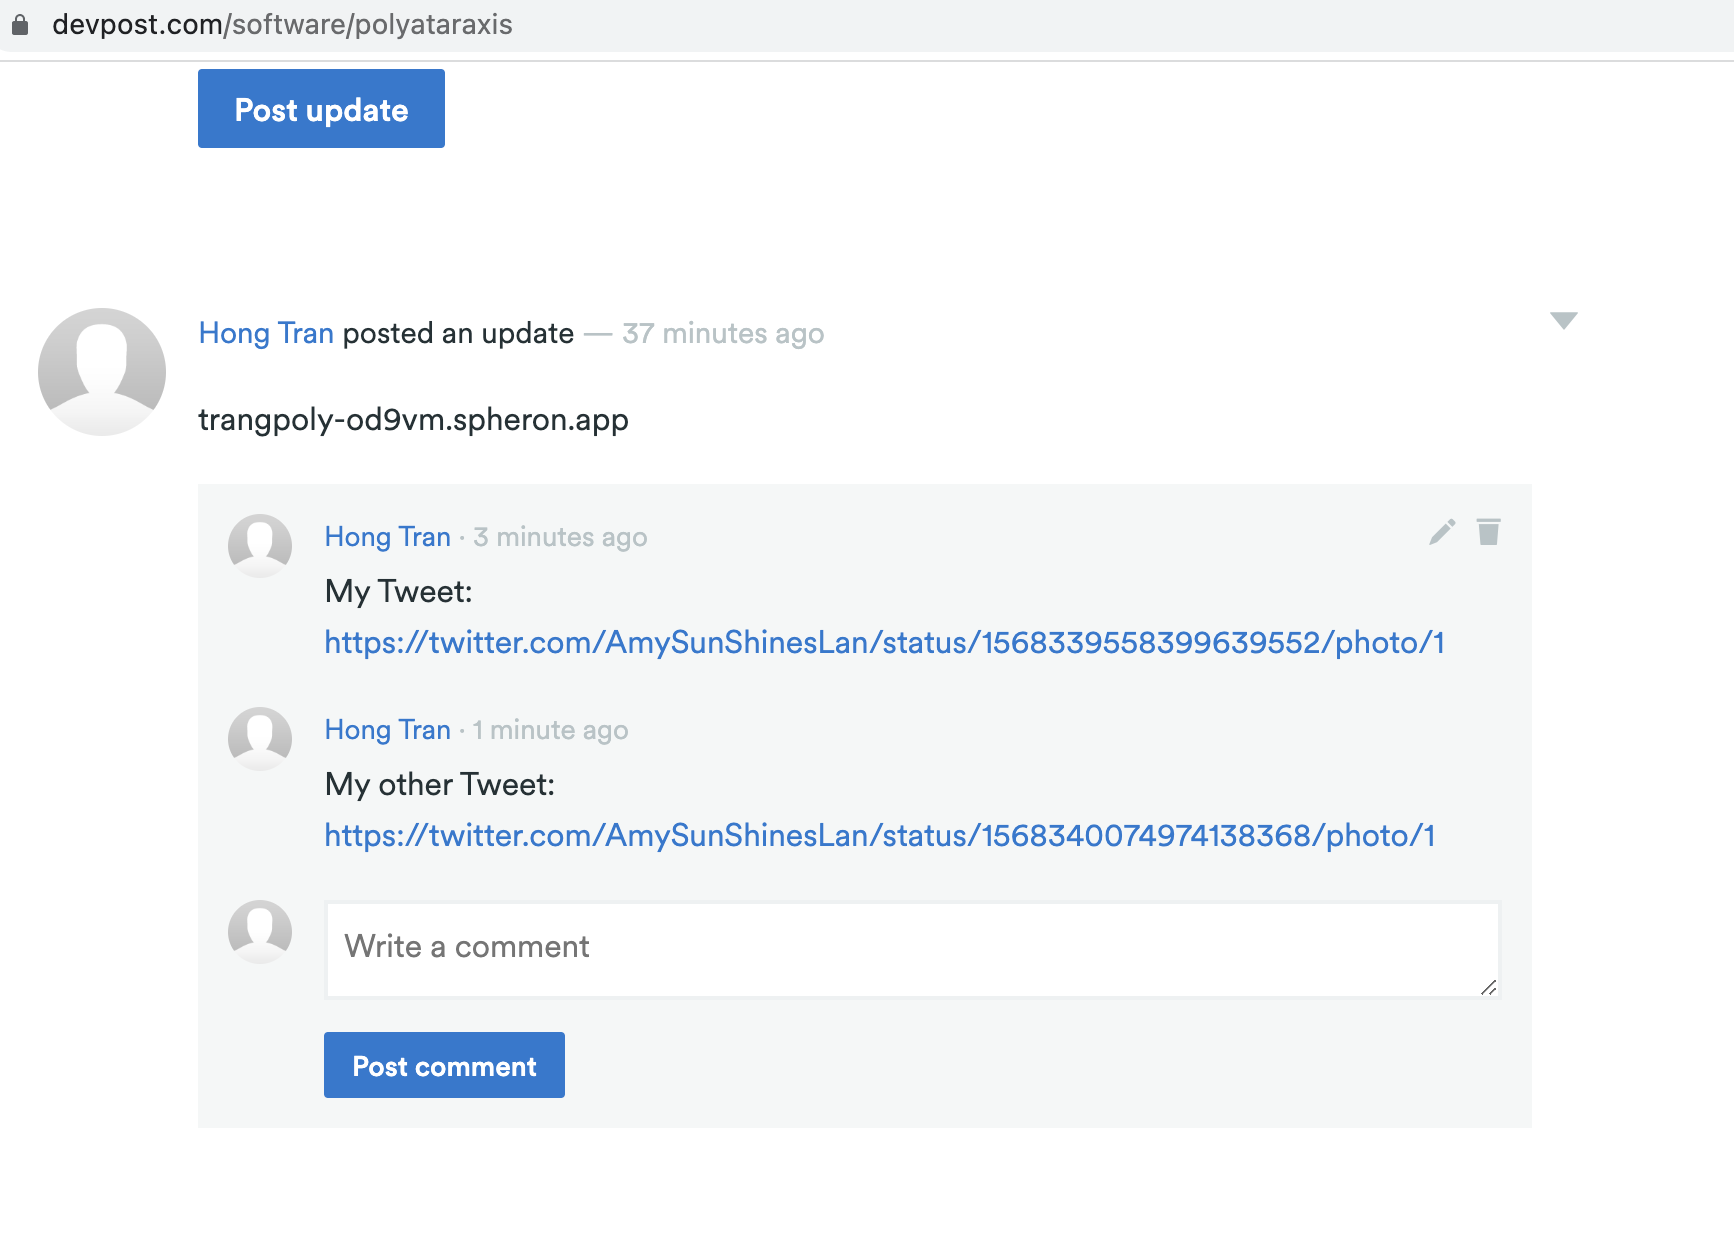This screenshot has width=1734, height=1244.
Task: Open Hong Tran's profile from update header
Action: click(266, 333)
